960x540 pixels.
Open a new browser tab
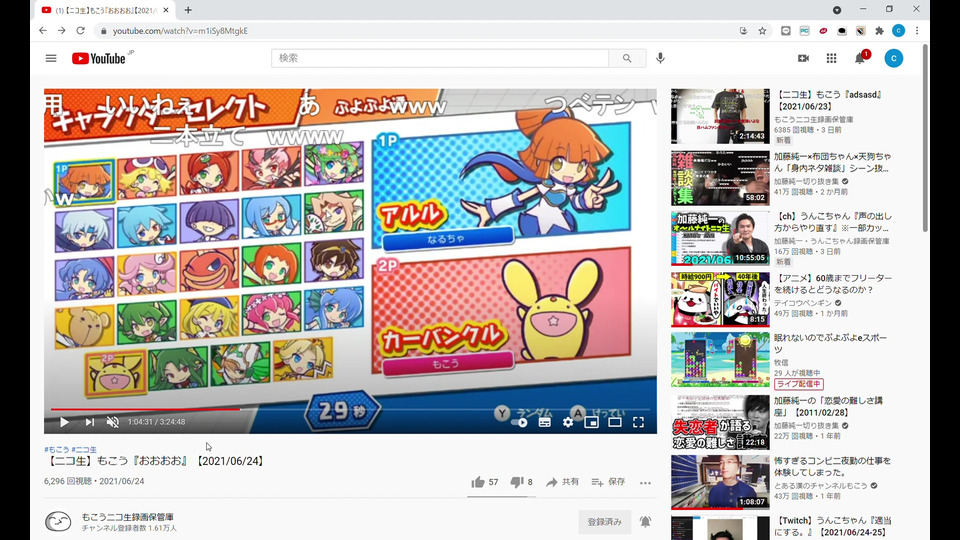click(x=188, y=10)
